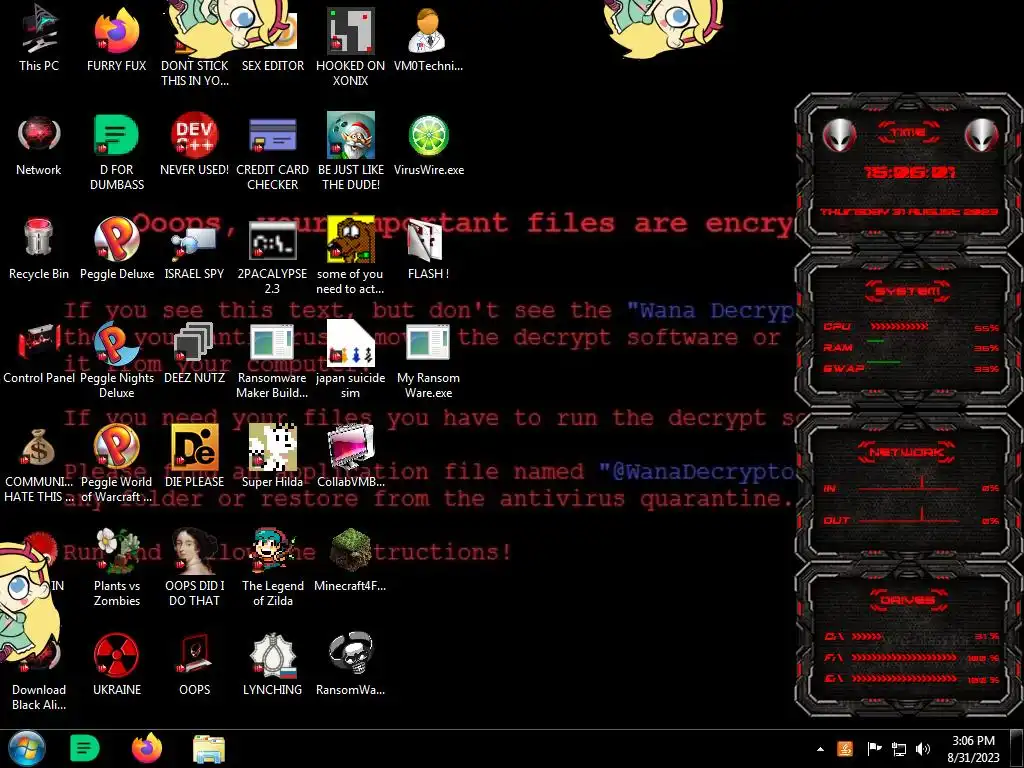The height and width of the screenshot is (768, 1024).
Task: Launch the Super Hilda shortcut
Action: tap(272, 456)
